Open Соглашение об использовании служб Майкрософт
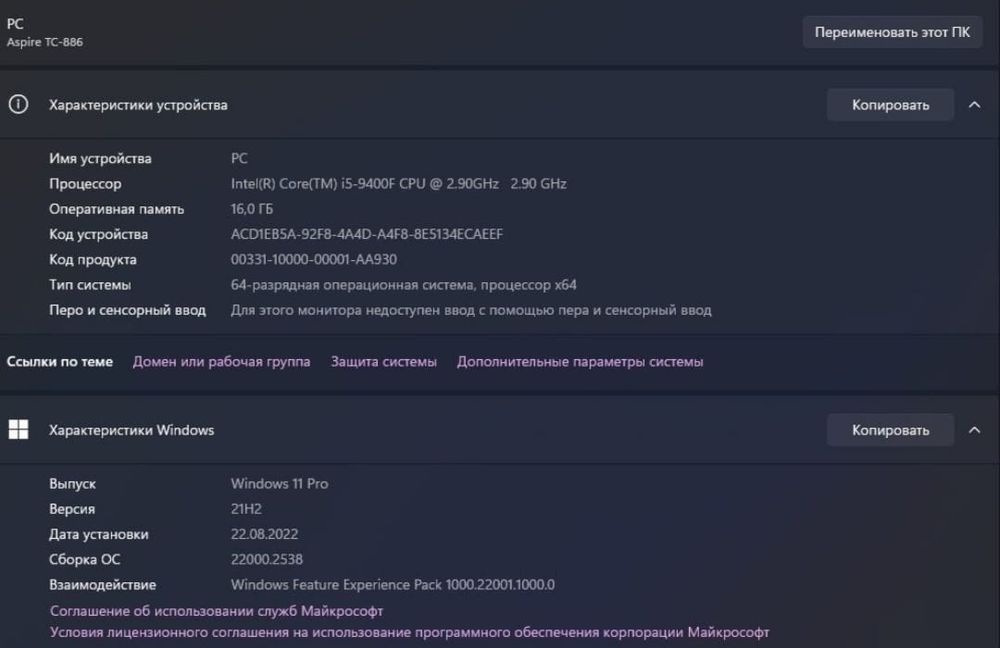Image resolution: width=1000 pixels, height=648 pixels. click(x=216, y=611)
